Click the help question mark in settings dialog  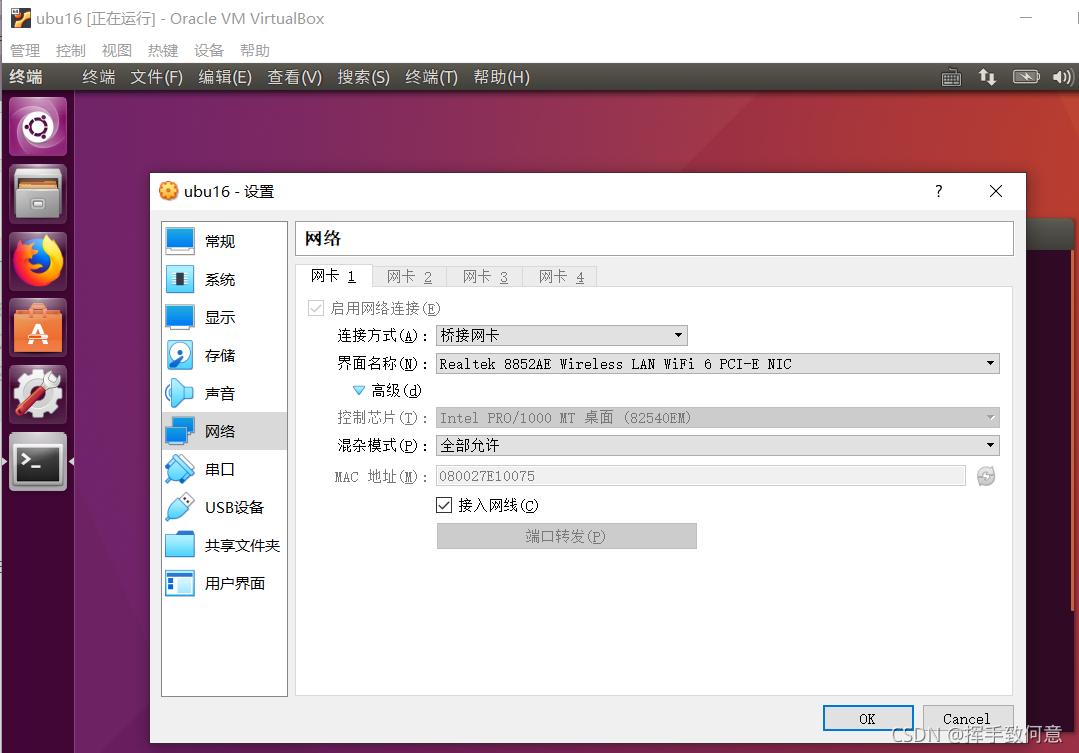tap(939, 191)
